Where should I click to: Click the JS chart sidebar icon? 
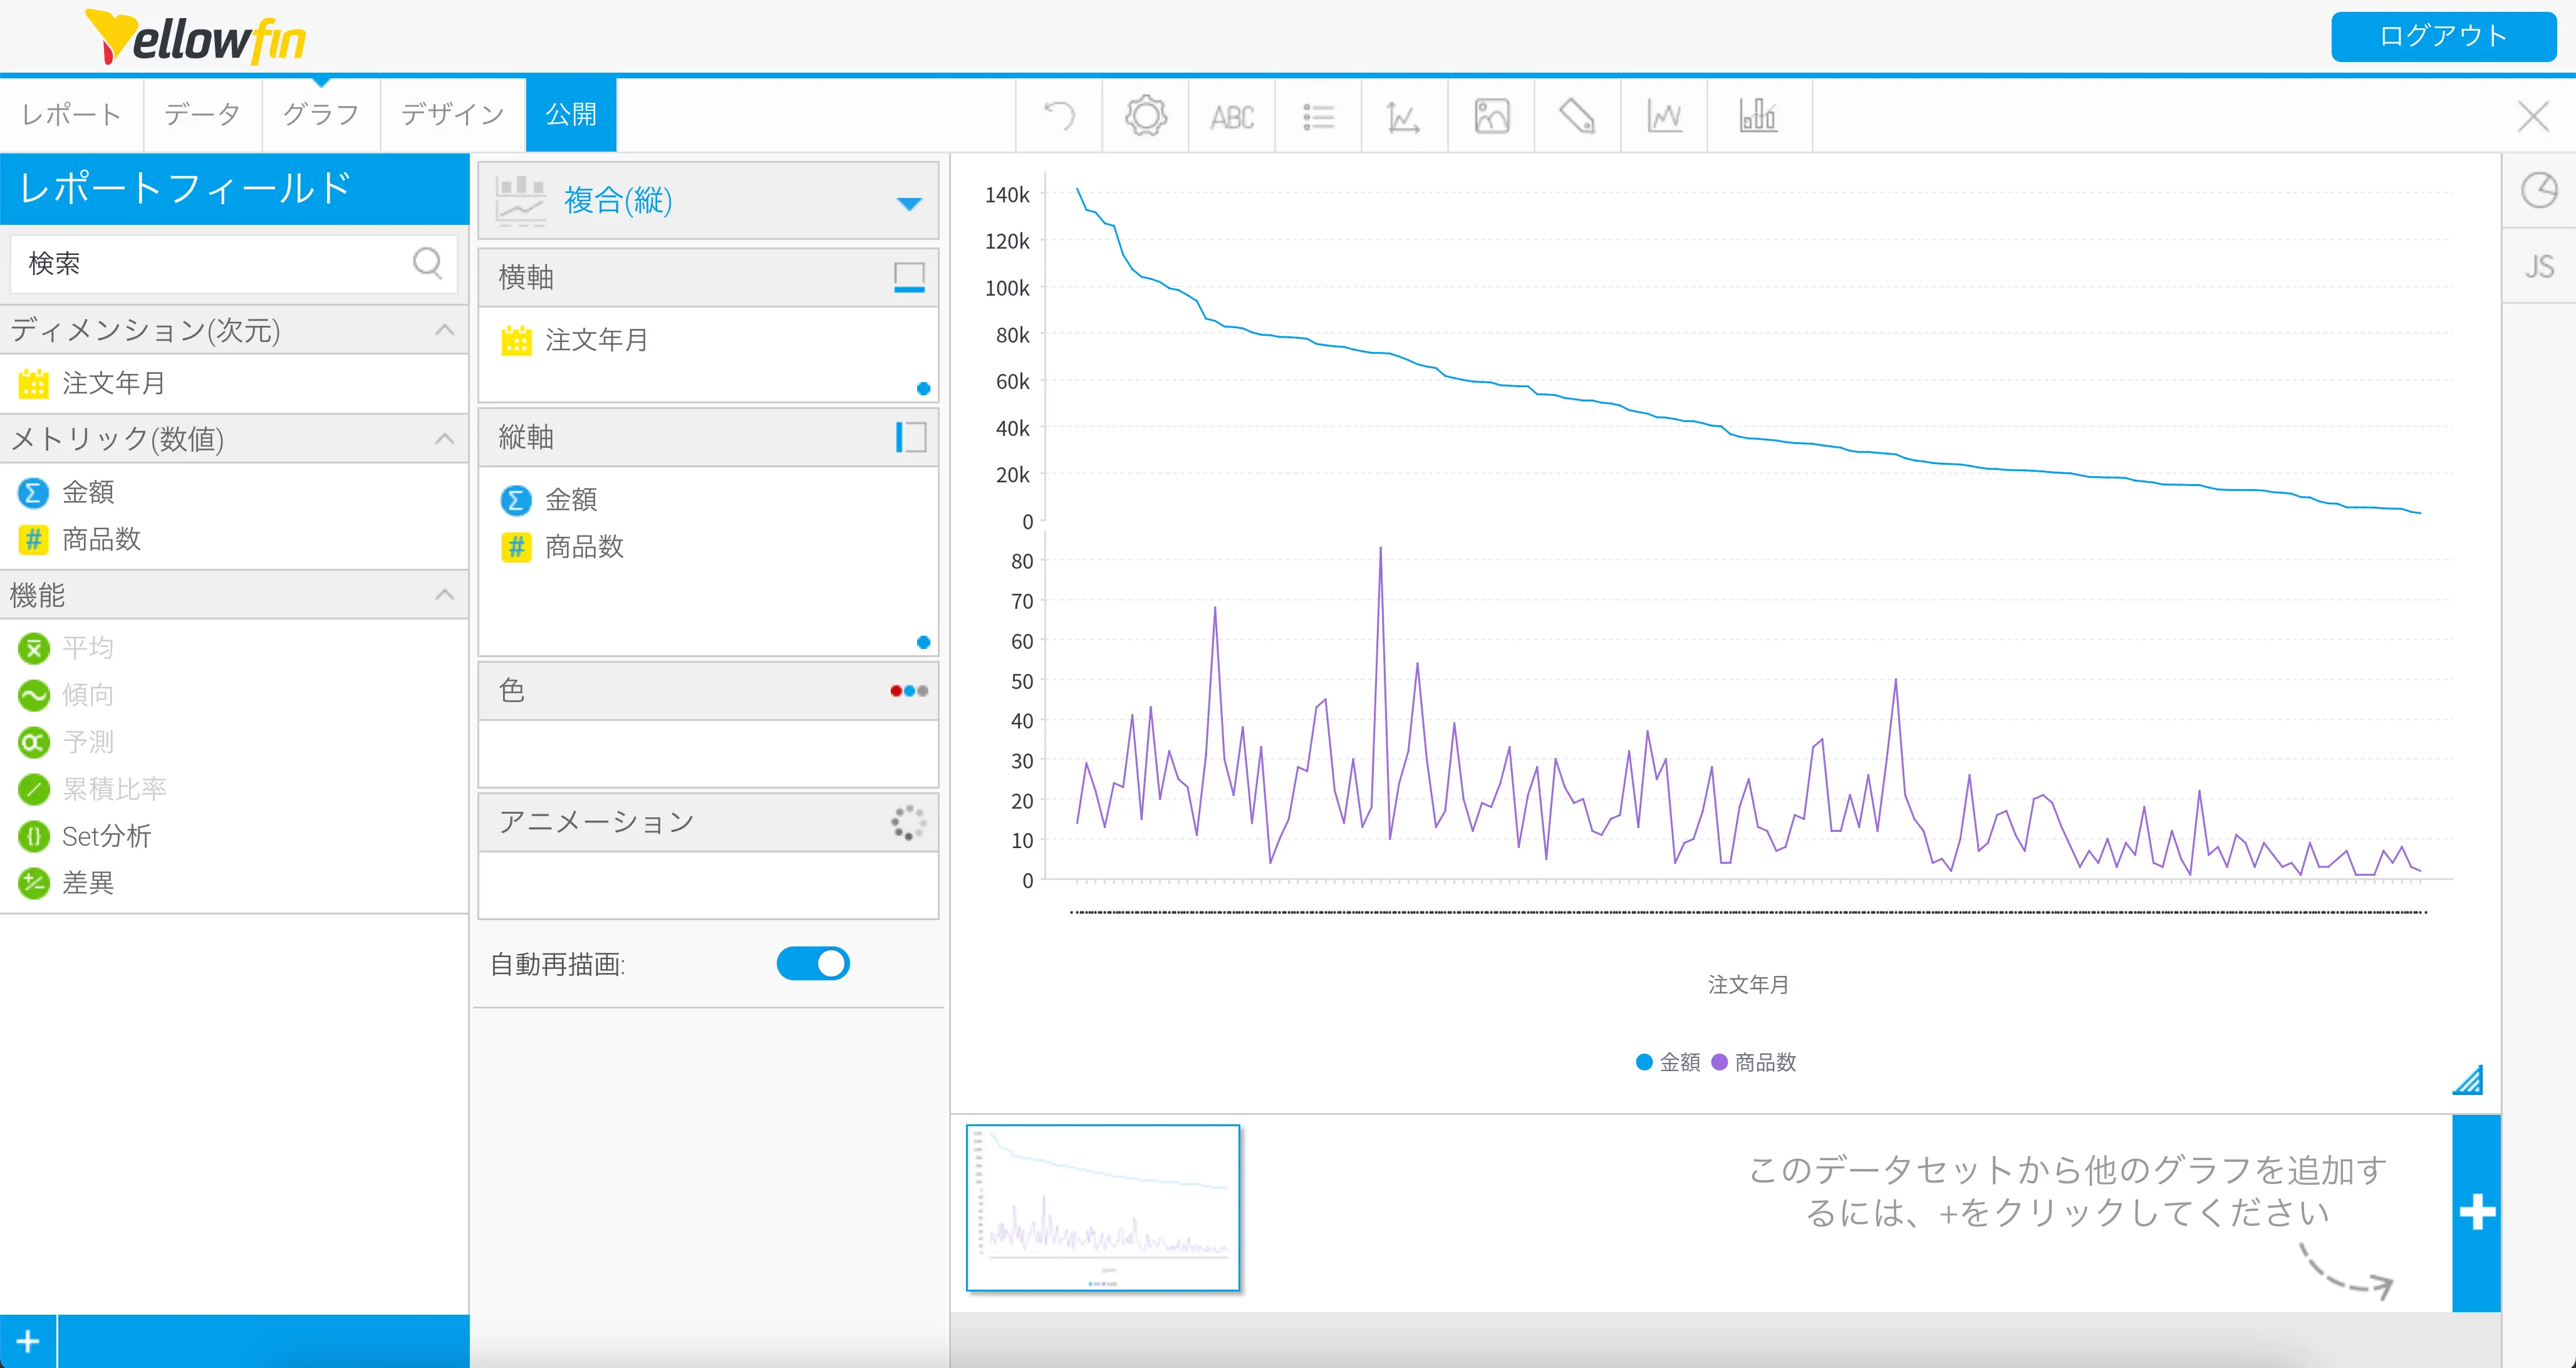point(2538,266)
